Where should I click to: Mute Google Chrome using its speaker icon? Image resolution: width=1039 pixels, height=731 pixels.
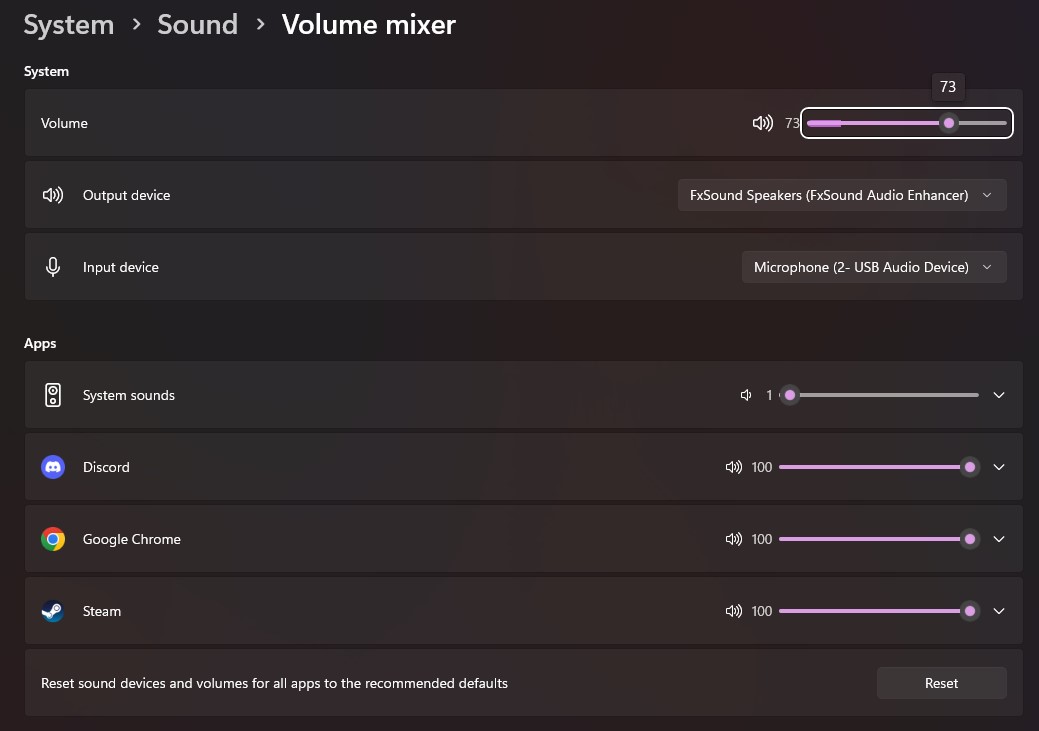pos(734,539)
